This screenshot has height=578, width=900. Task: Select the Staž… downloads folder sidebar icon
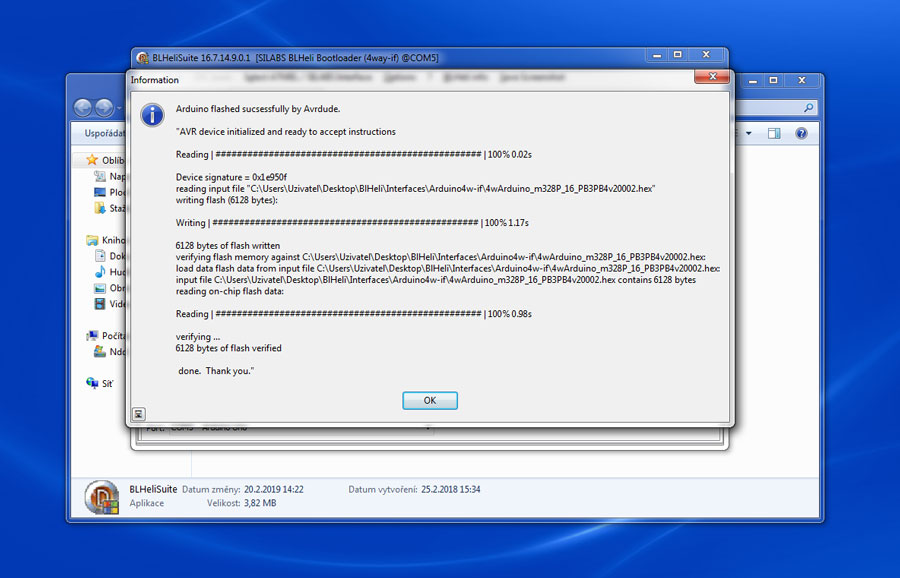[x=100, y=208]
